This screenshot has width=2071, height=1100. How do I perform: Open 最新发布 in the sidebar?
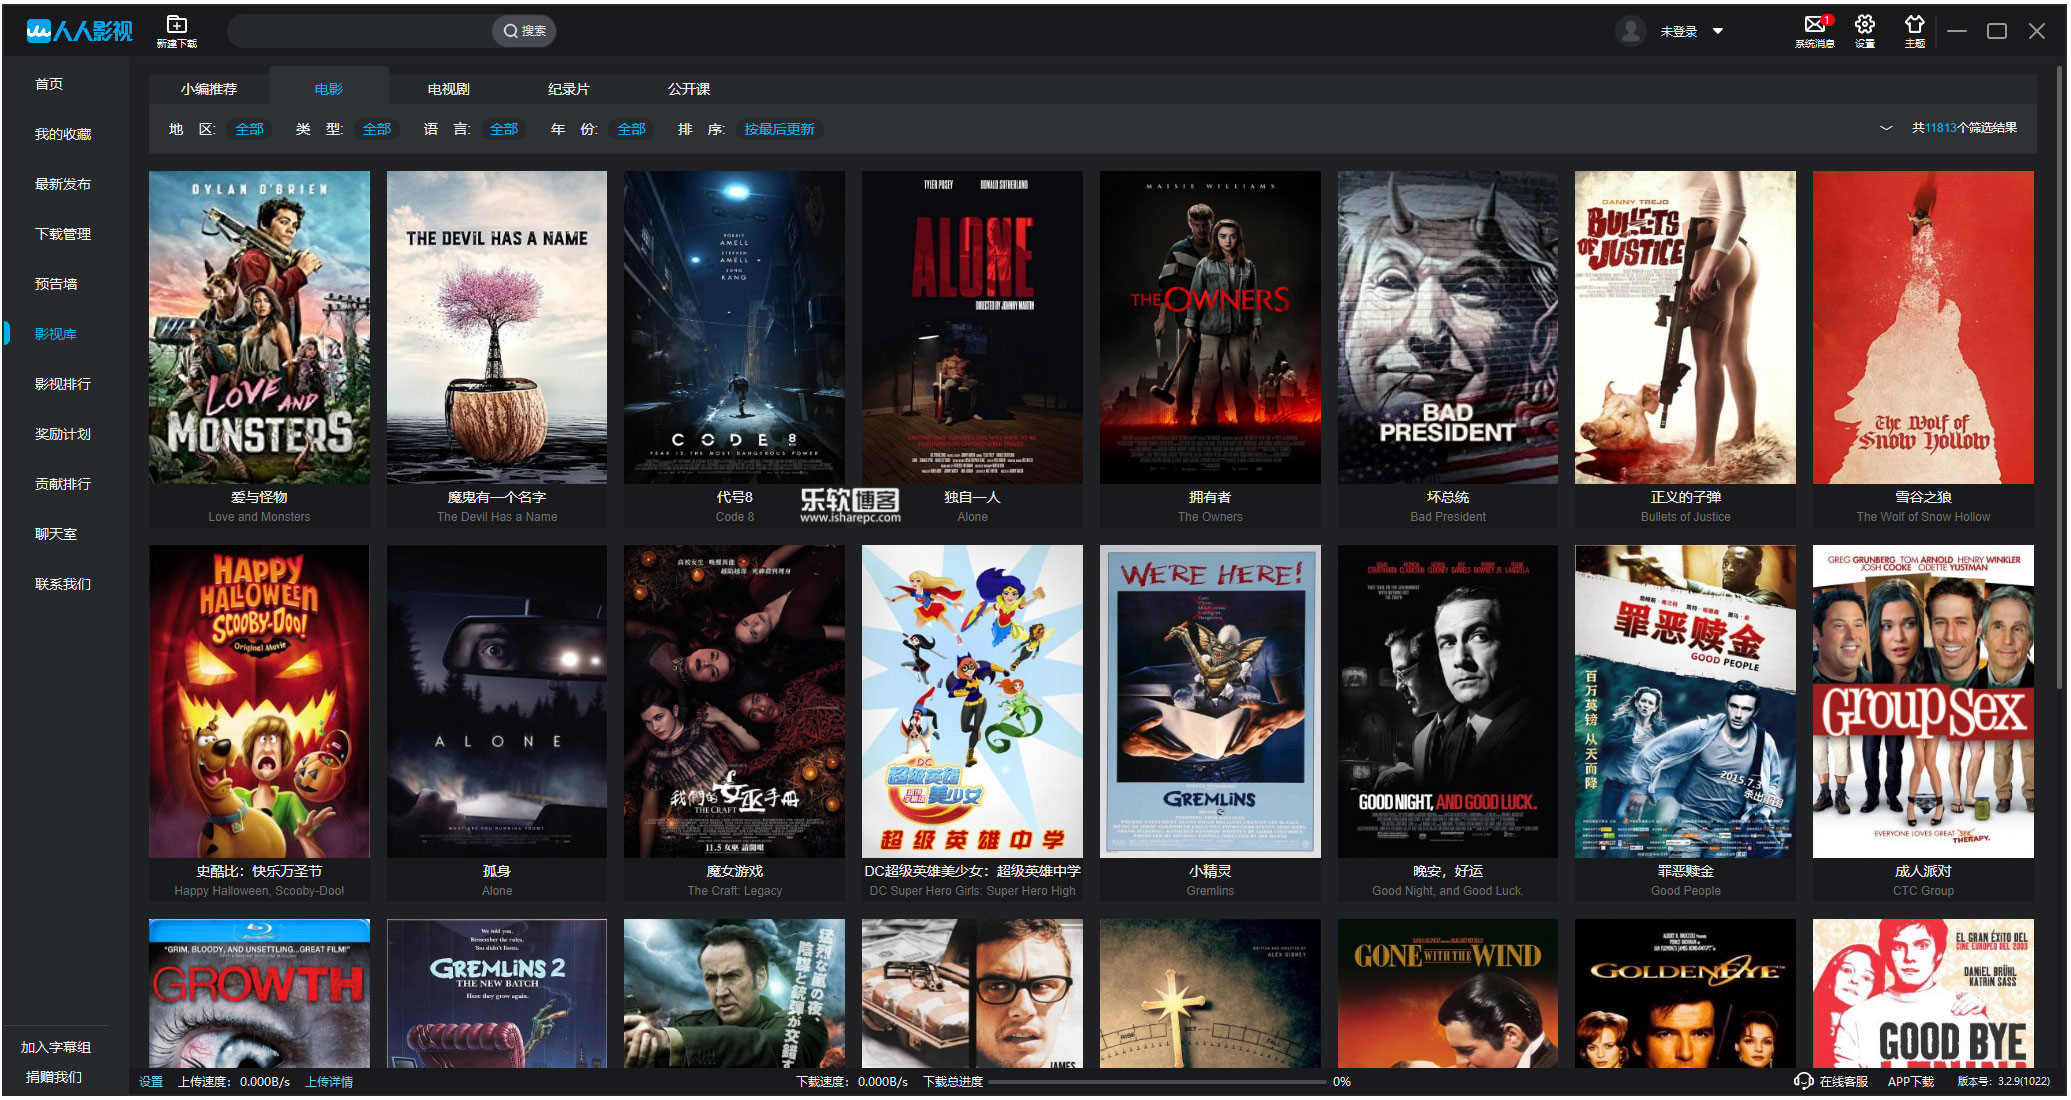pos(63,184)
